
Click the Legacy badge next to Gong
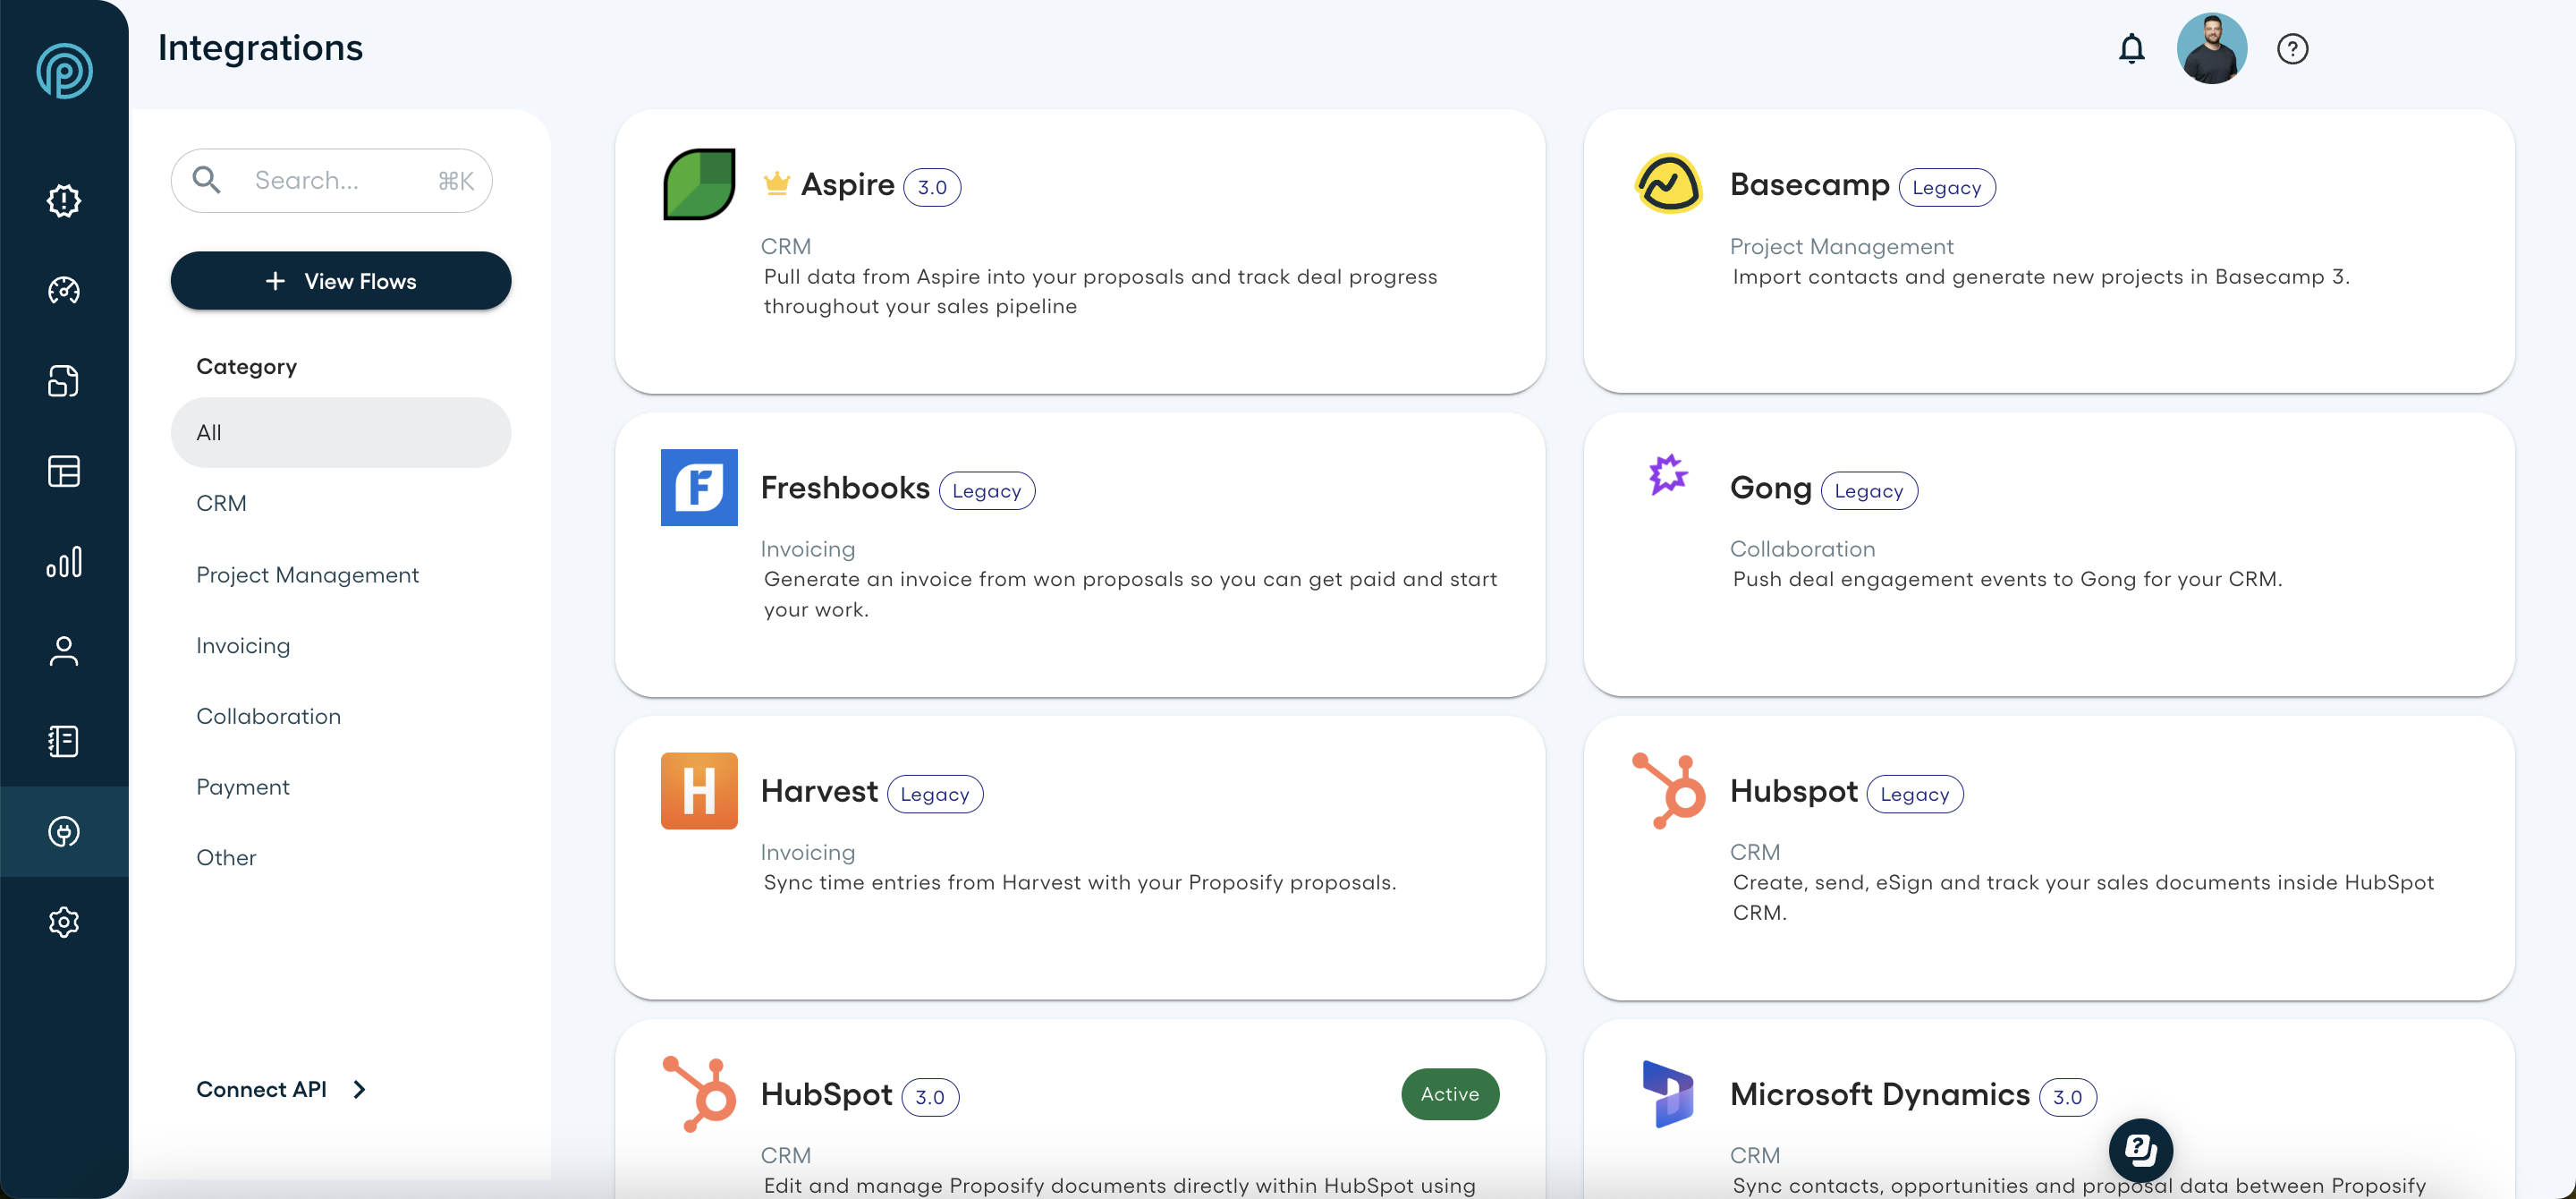pos(1868,489)
